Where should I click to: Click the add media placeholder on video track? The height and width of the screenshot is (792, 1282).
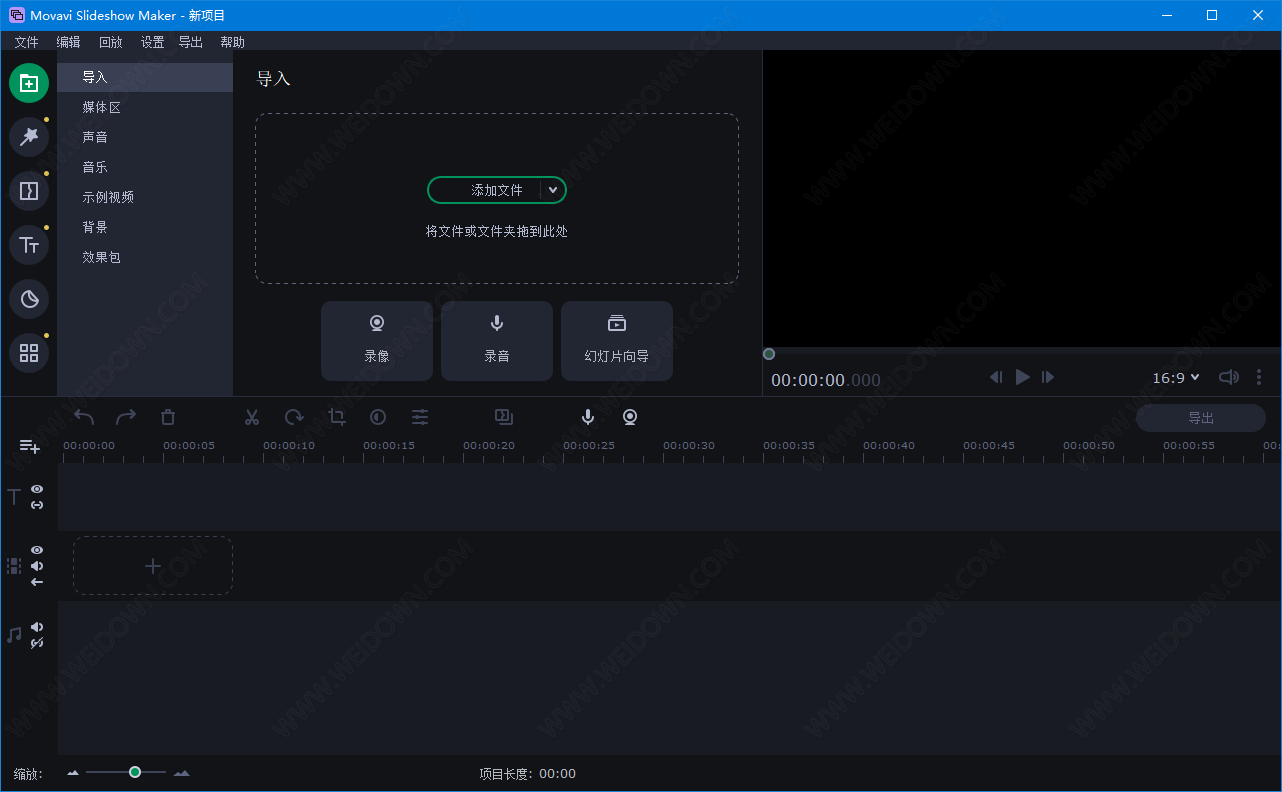coord(153,566)
